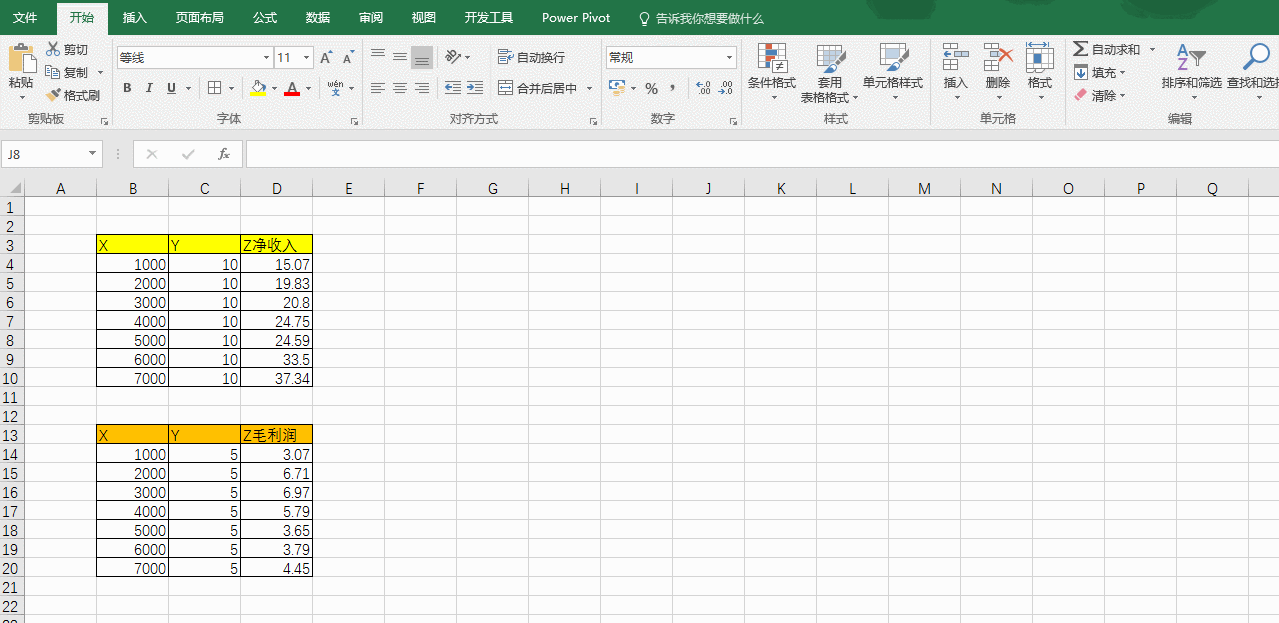Click the decrease decimal icon

point(726,88)
